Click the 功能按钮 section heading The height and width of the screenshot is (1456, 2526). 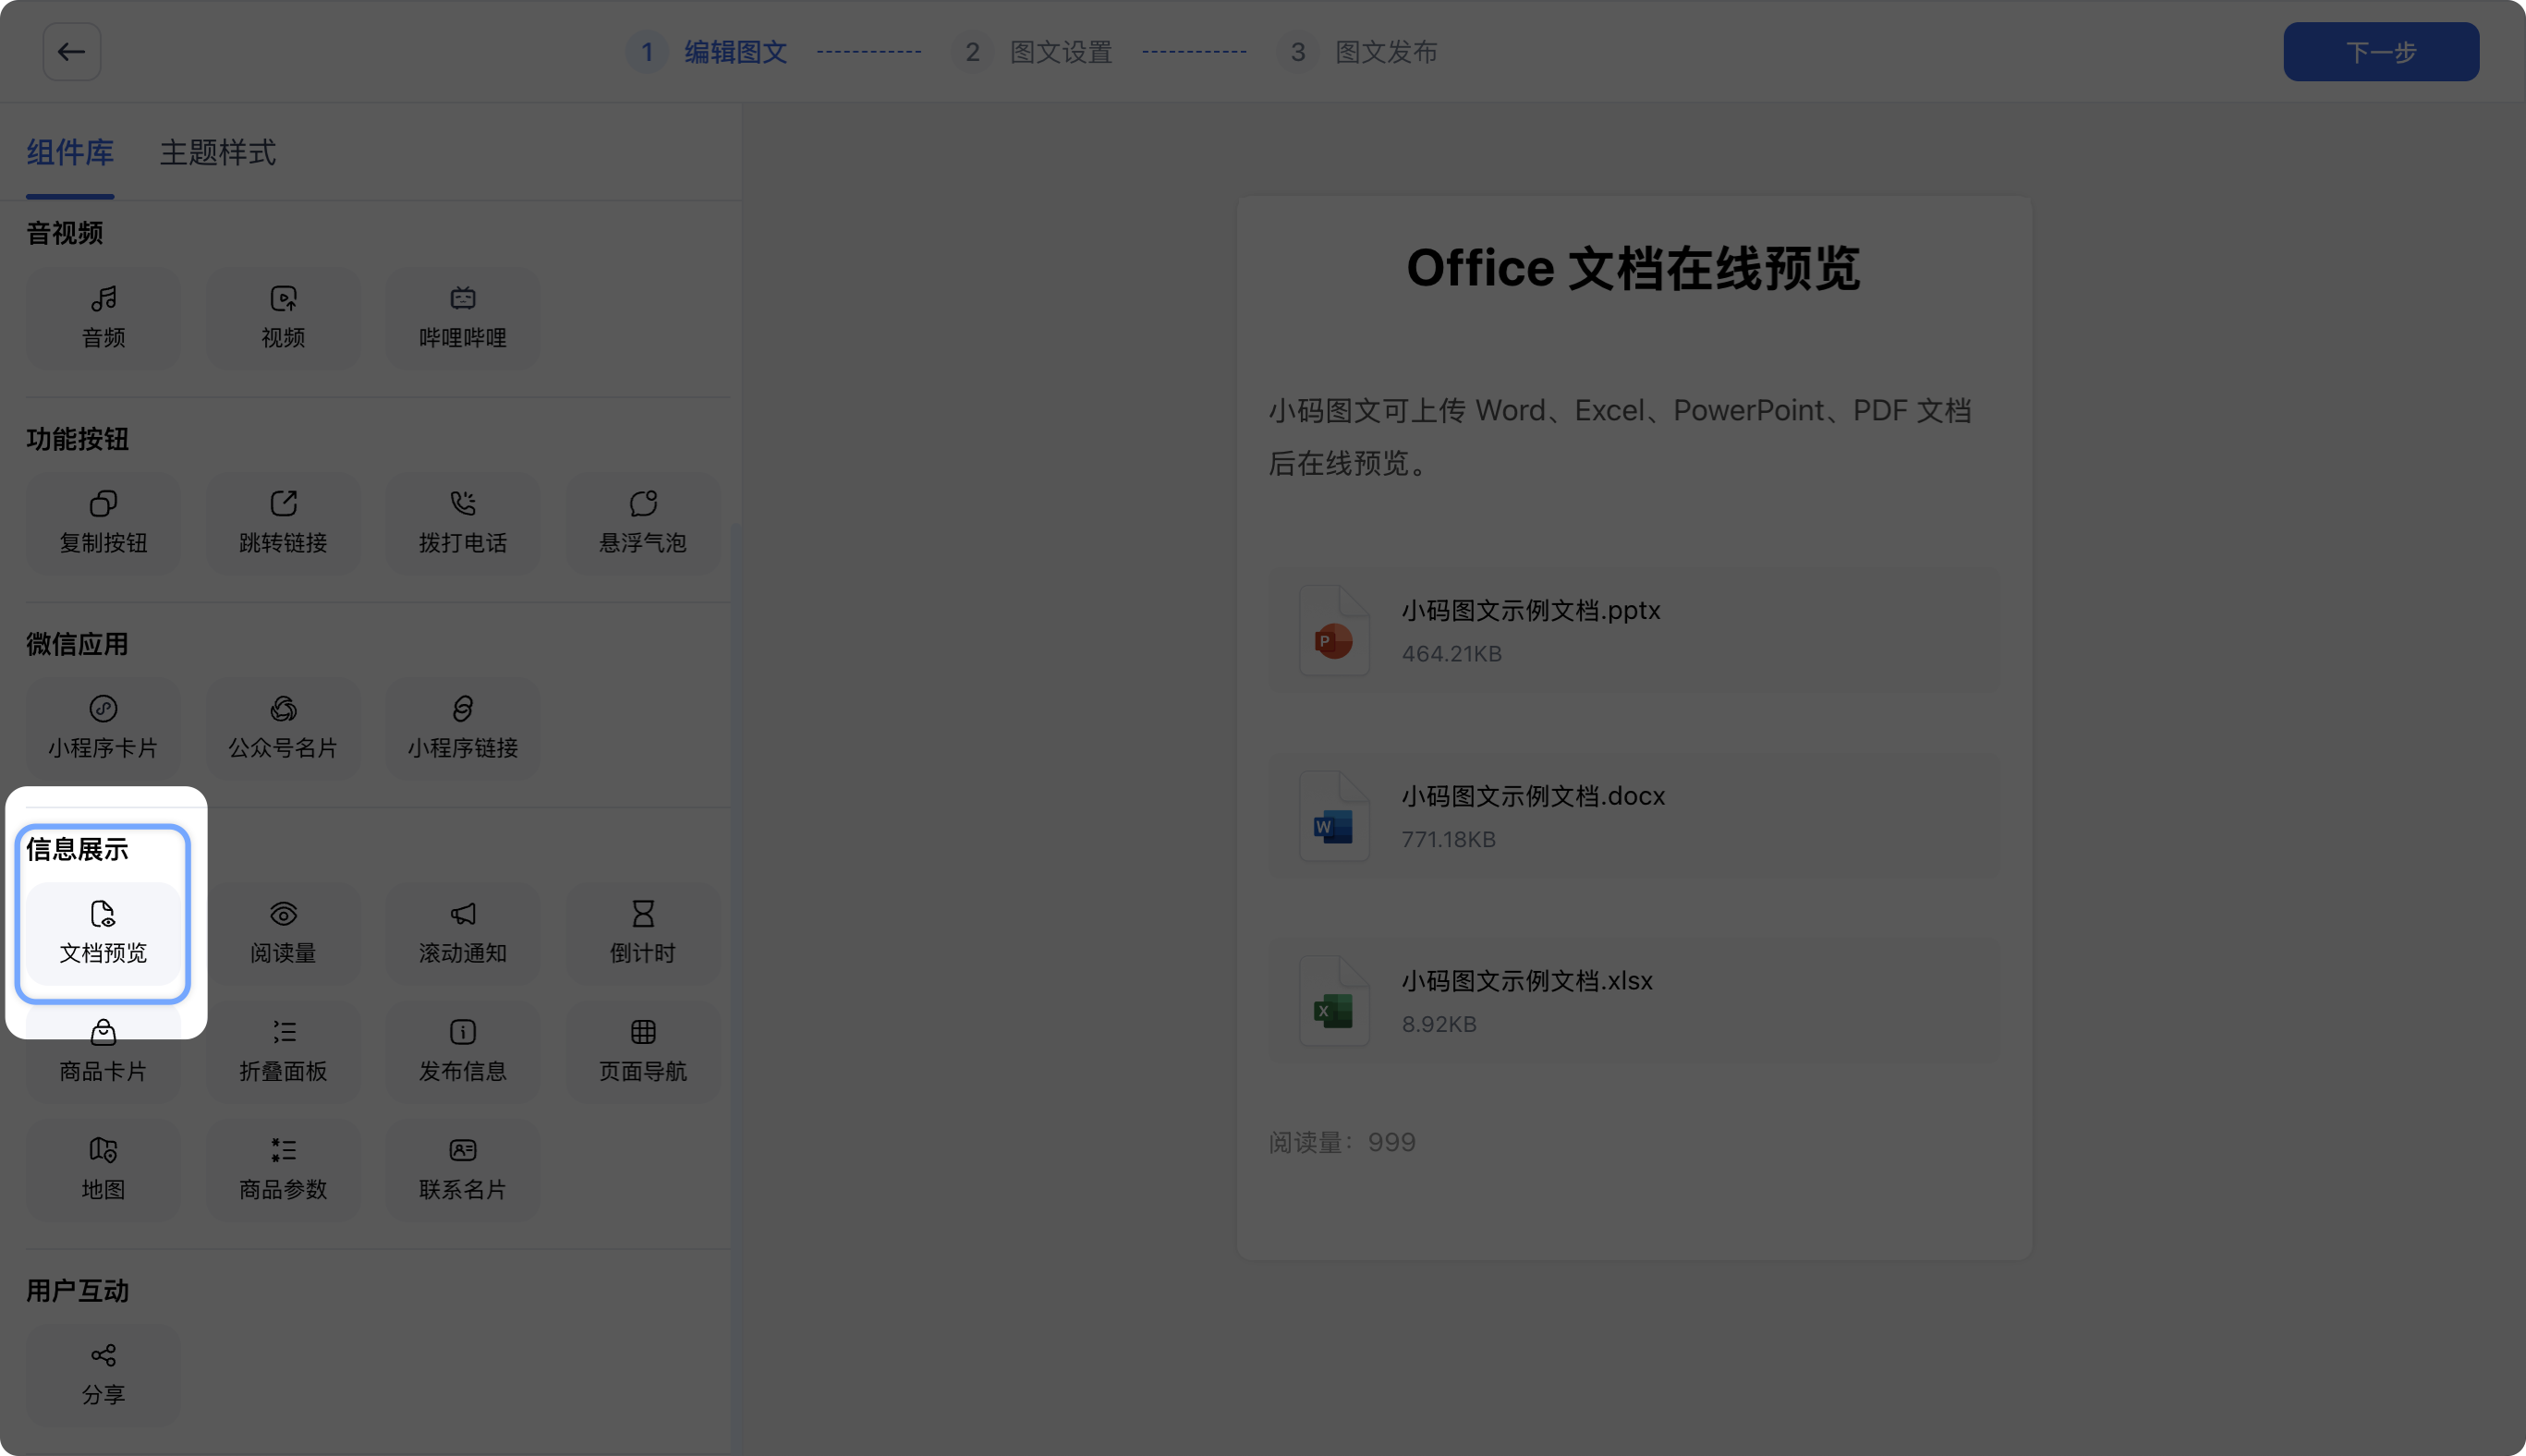point(77,439)
